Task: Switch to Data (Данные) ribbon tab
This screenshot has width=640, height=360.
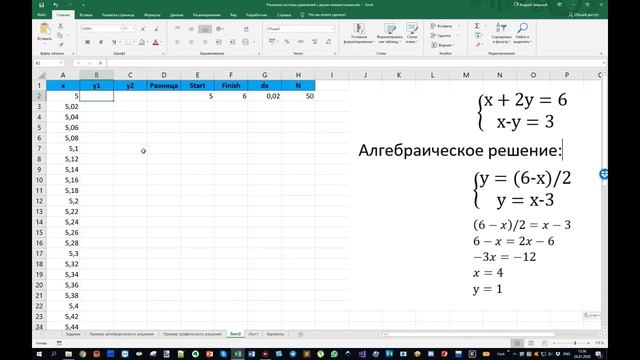Action: point(176,15)
